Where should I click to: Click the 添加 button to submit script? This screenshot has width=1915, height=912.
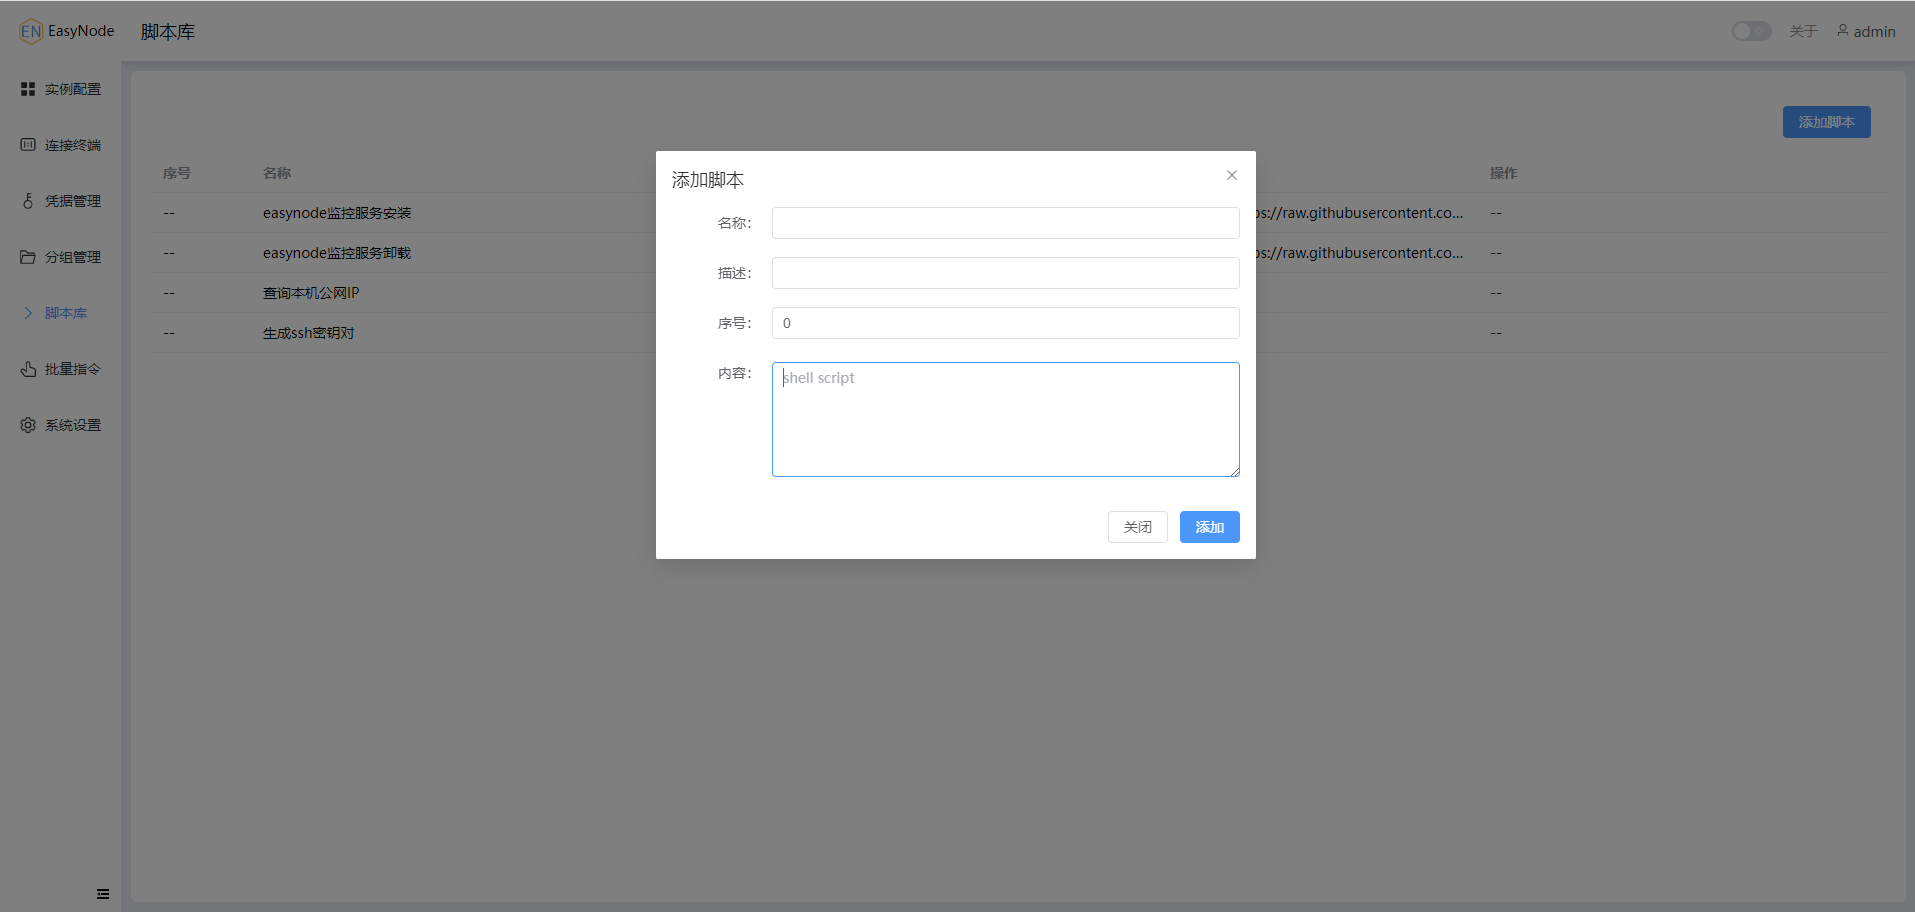click(1209, 527)
